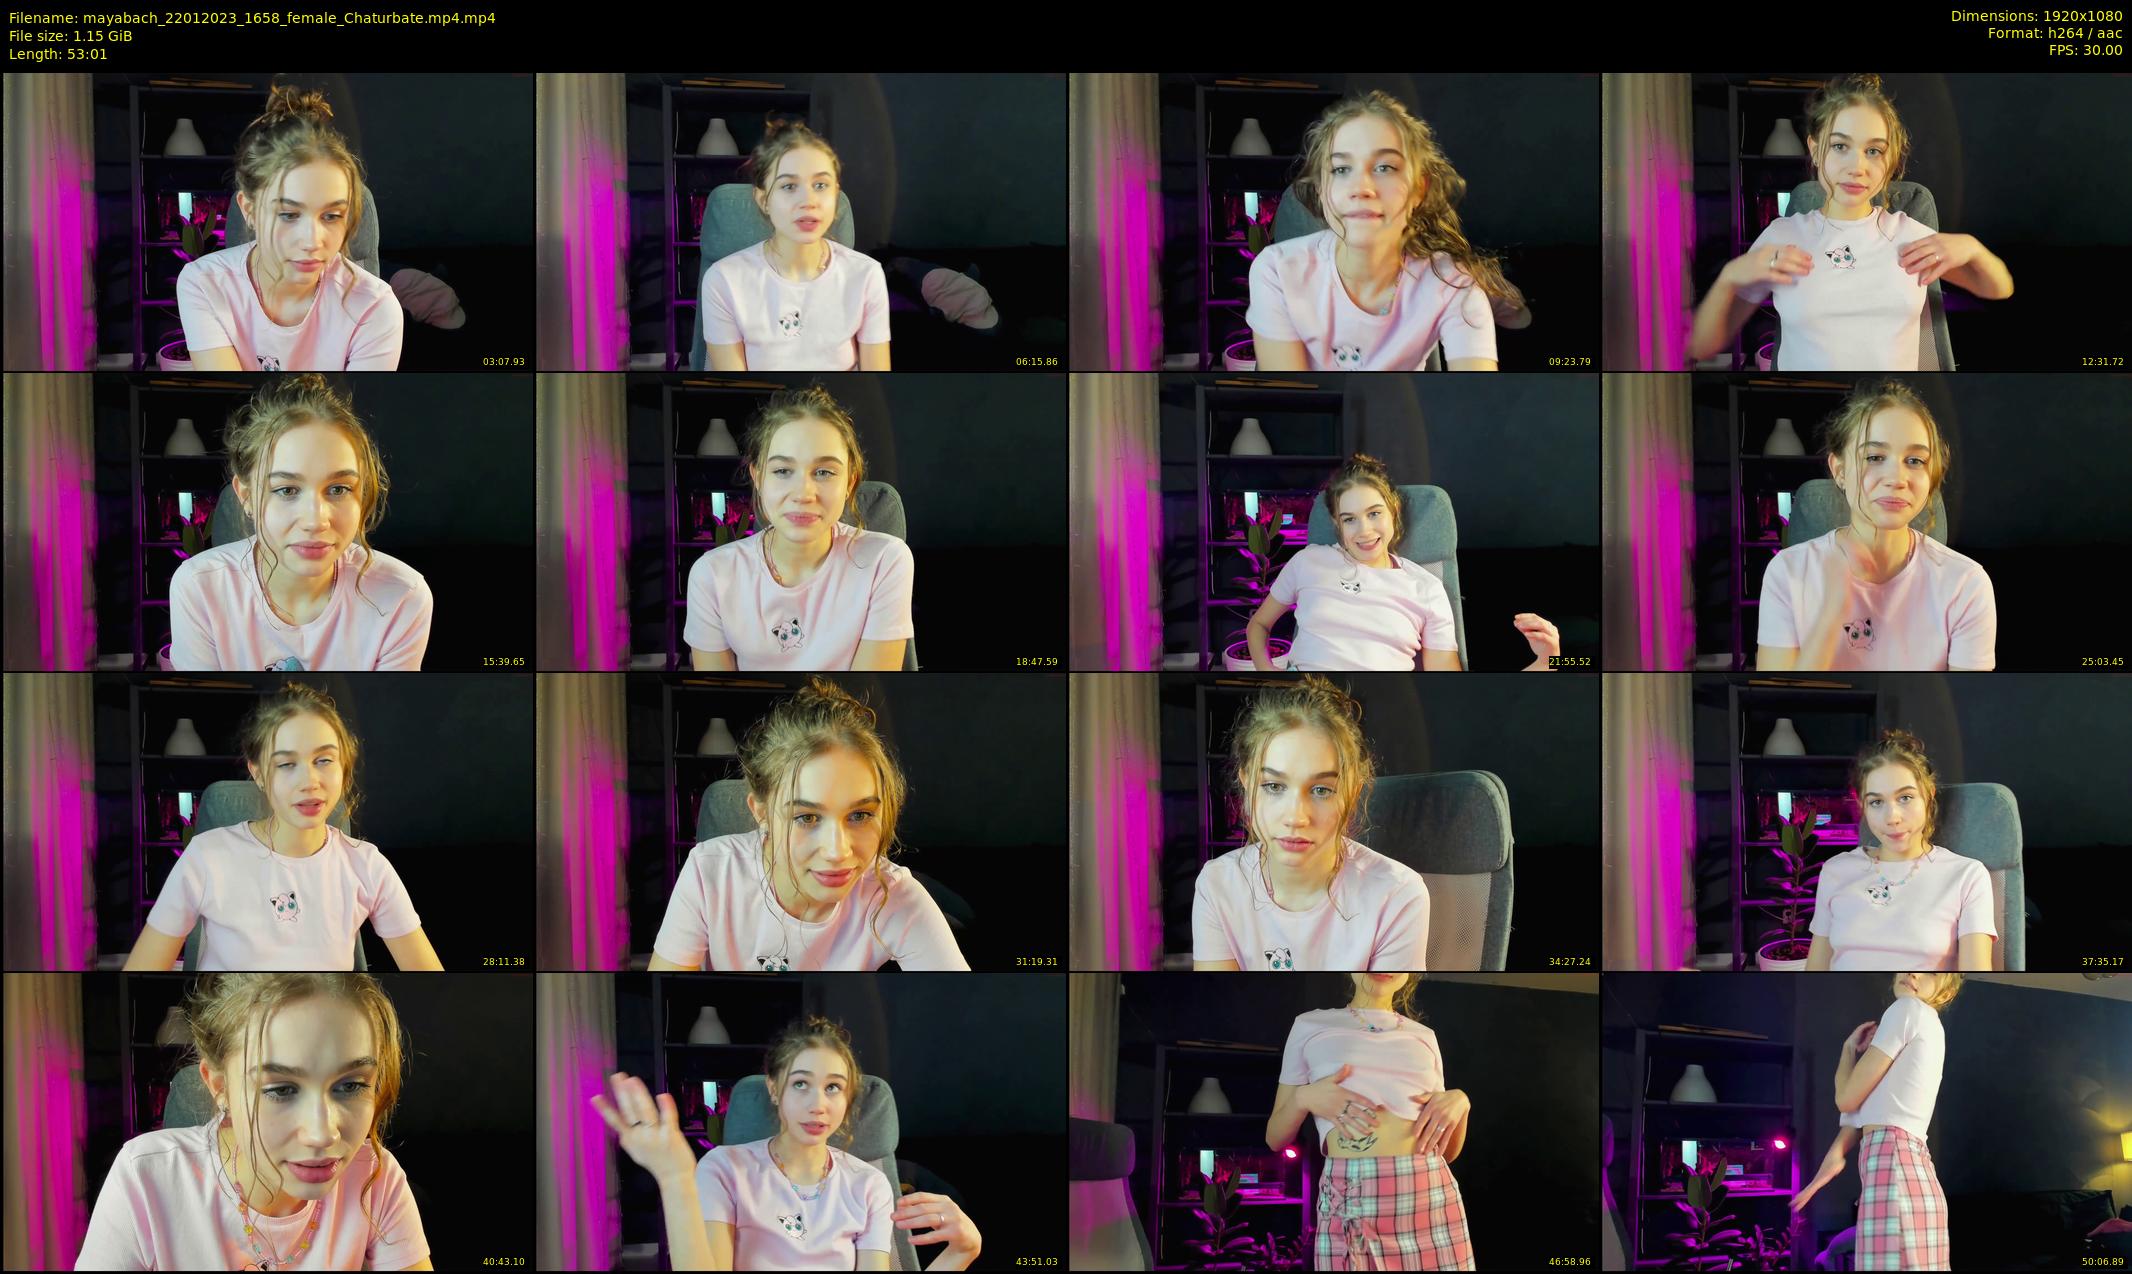Click the FPS 30.00 label
This screenshot has height=1274, width=2132.
2085,50
